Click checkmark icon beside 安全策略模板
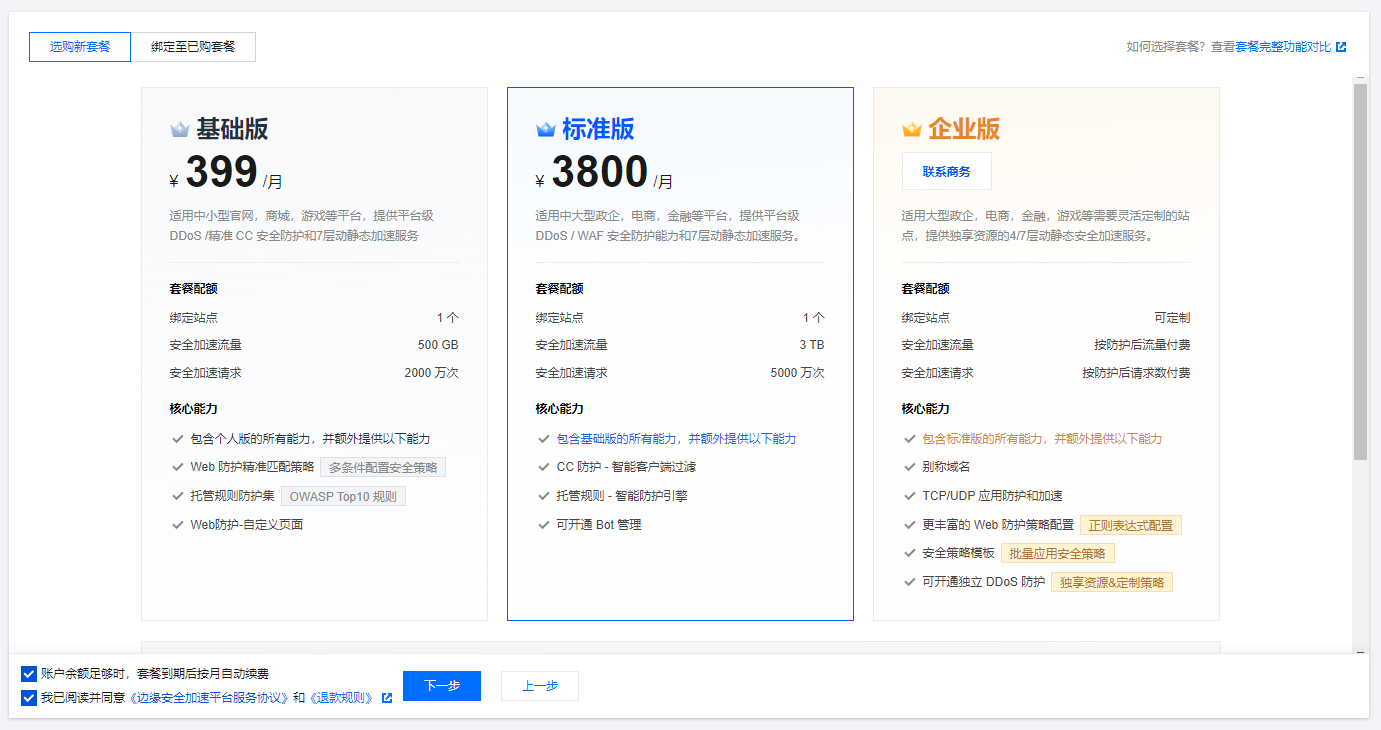The image size is (1381, 730). coord(910,553)
